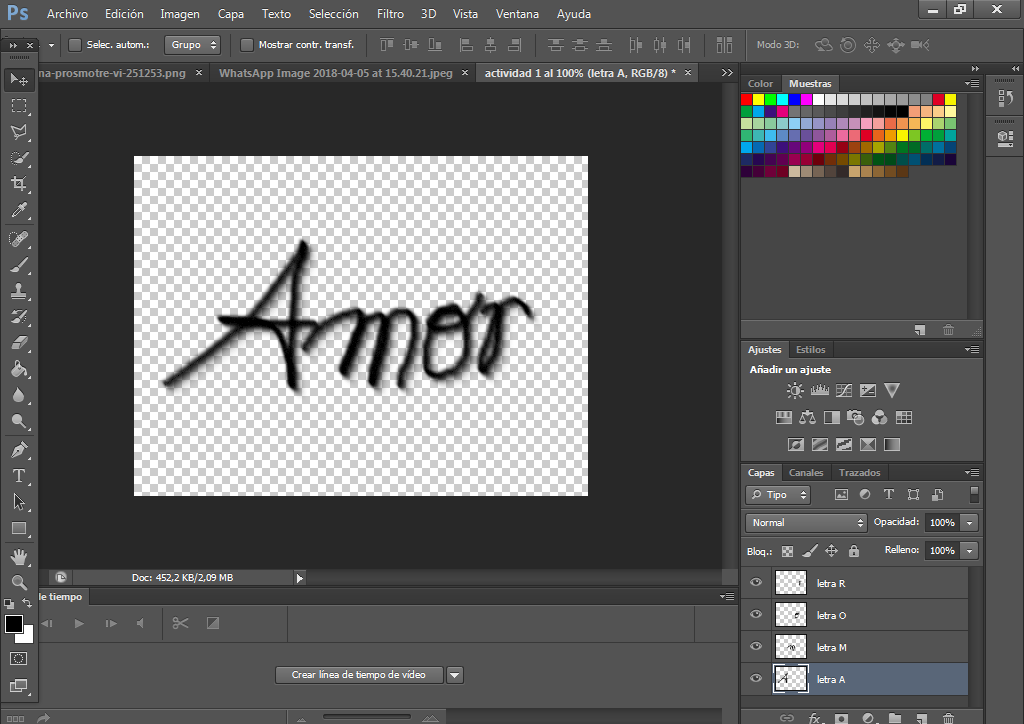
Task: Click the Opacidad value field
Action: point(942,522)
